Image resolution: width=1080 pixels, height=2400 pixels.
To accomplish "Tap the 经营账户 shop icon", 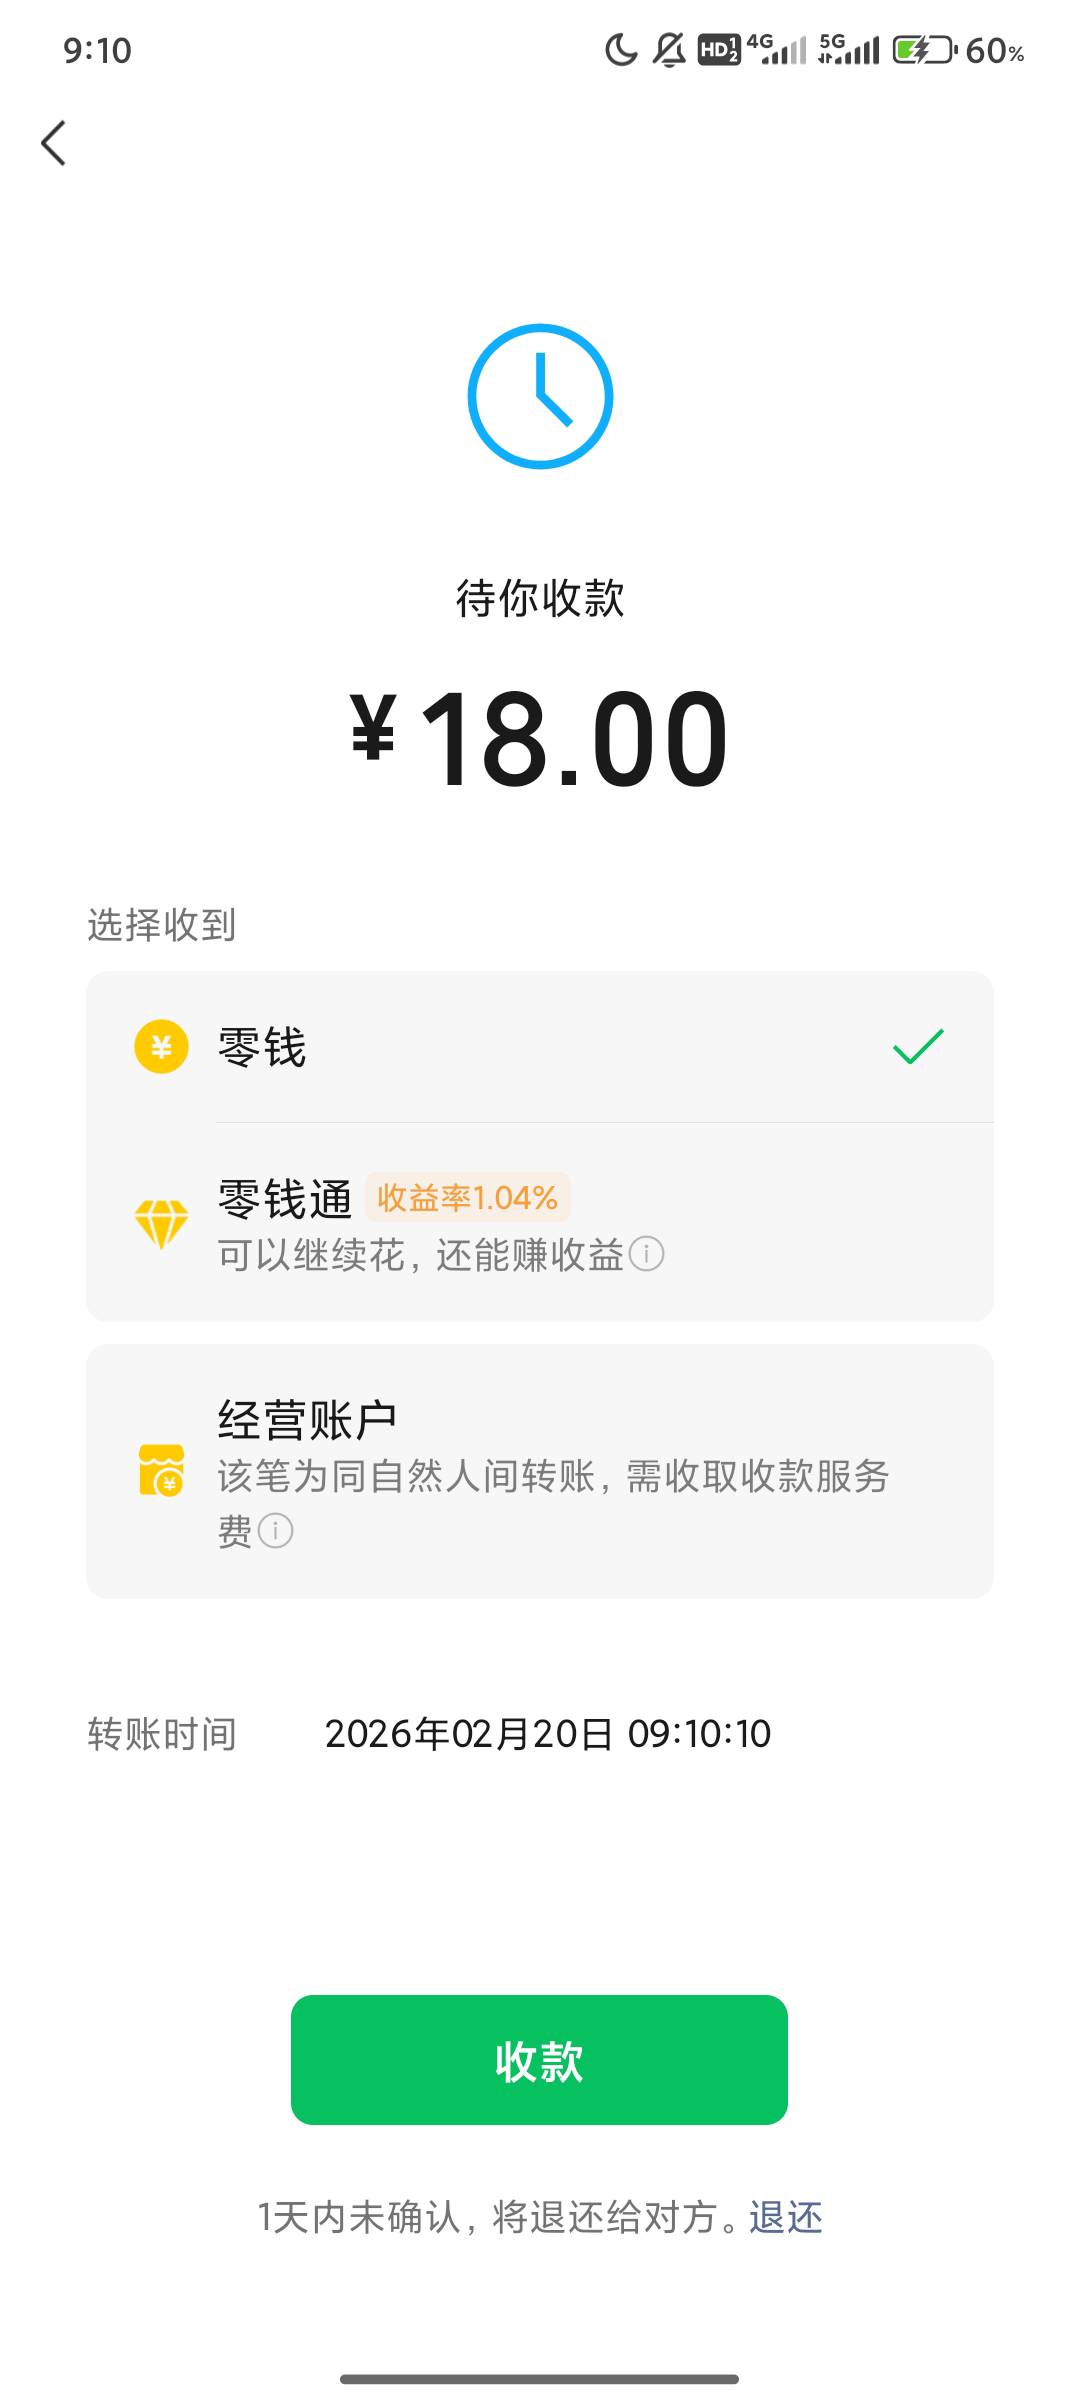I will click(x=161, y=1469).
